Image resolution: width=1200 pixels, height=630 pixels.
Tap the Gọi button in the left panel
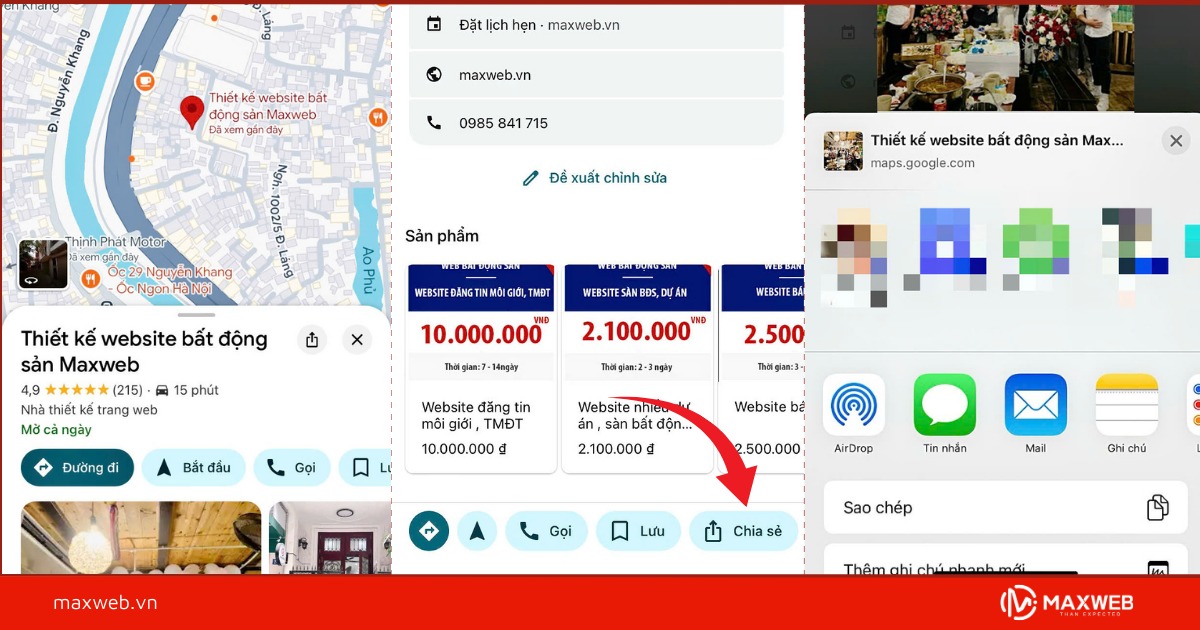[x=291, y=467]
